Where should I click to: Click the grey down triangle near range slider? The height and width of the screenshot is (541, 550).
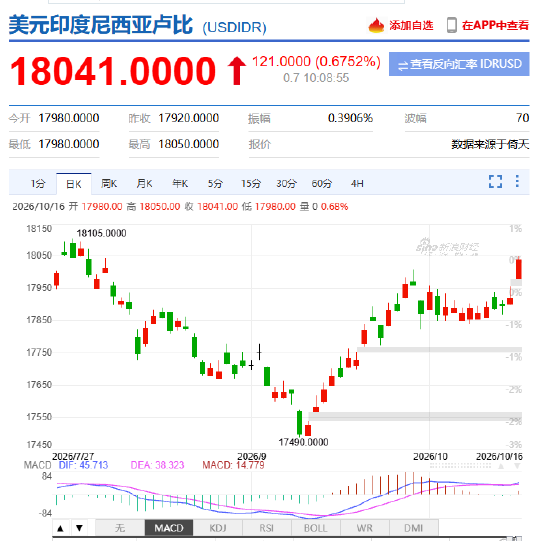[517, 466]
